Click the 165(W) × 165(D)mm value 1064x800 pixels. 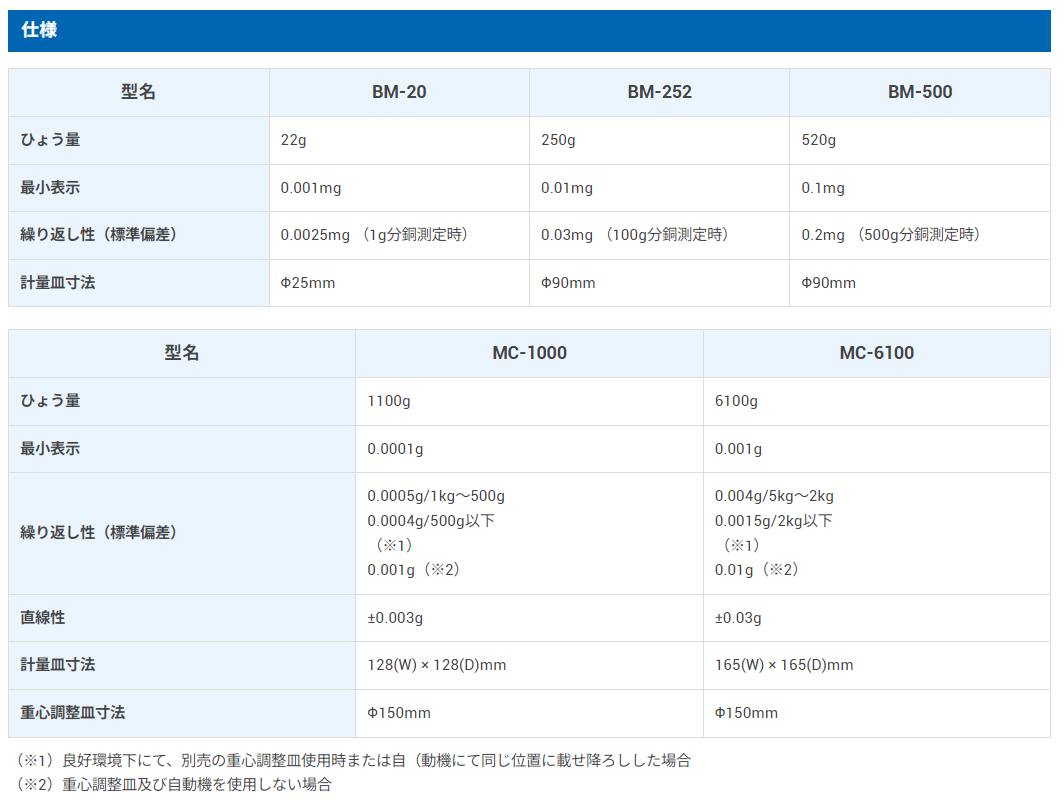[x=784, y=665]
